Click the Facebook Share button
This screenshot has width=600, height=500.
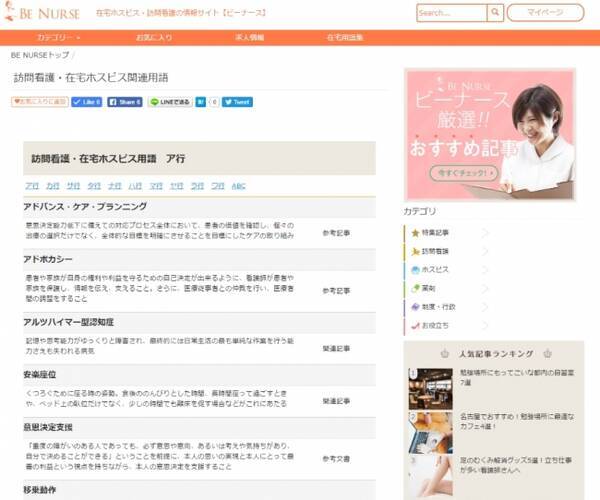pyautogui.click(x=125, y=102)
